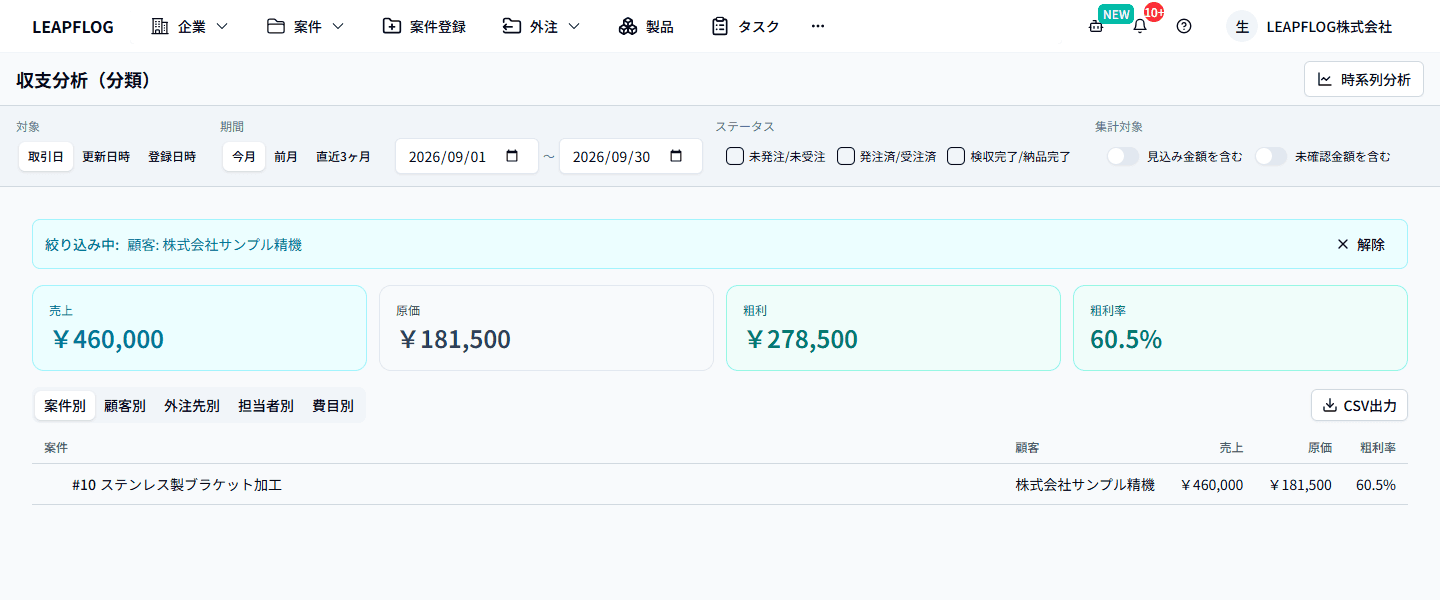Select 更新日時 as the target date
1440x600 pixels.
[x=106, y=156]
